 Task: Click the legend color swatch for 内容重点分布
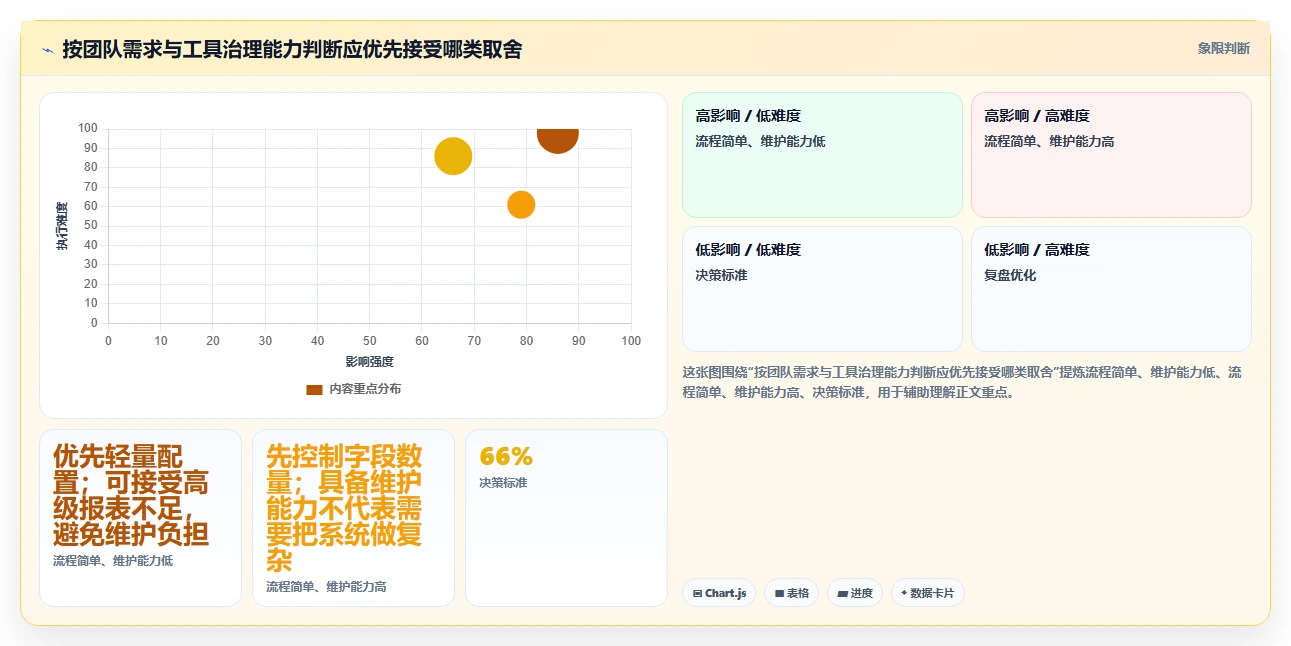click(314, 389)
